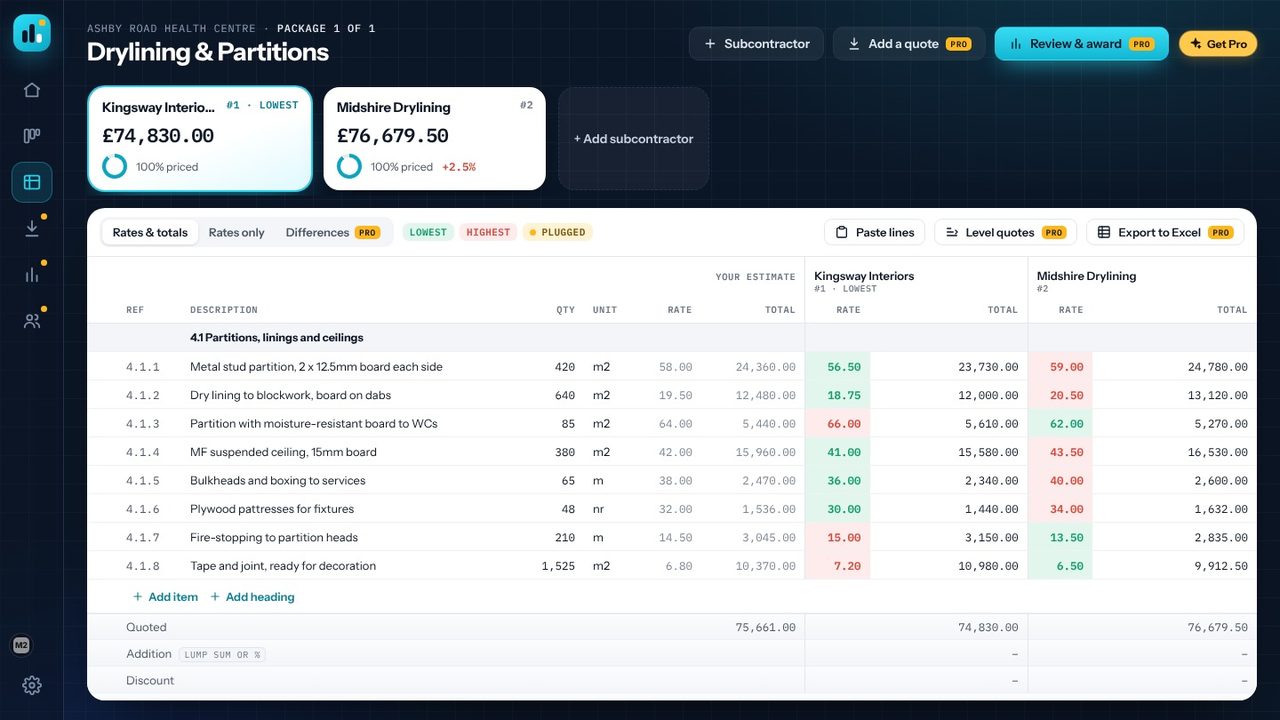Select the Midshire Drylining quote card

coord(435,138)
